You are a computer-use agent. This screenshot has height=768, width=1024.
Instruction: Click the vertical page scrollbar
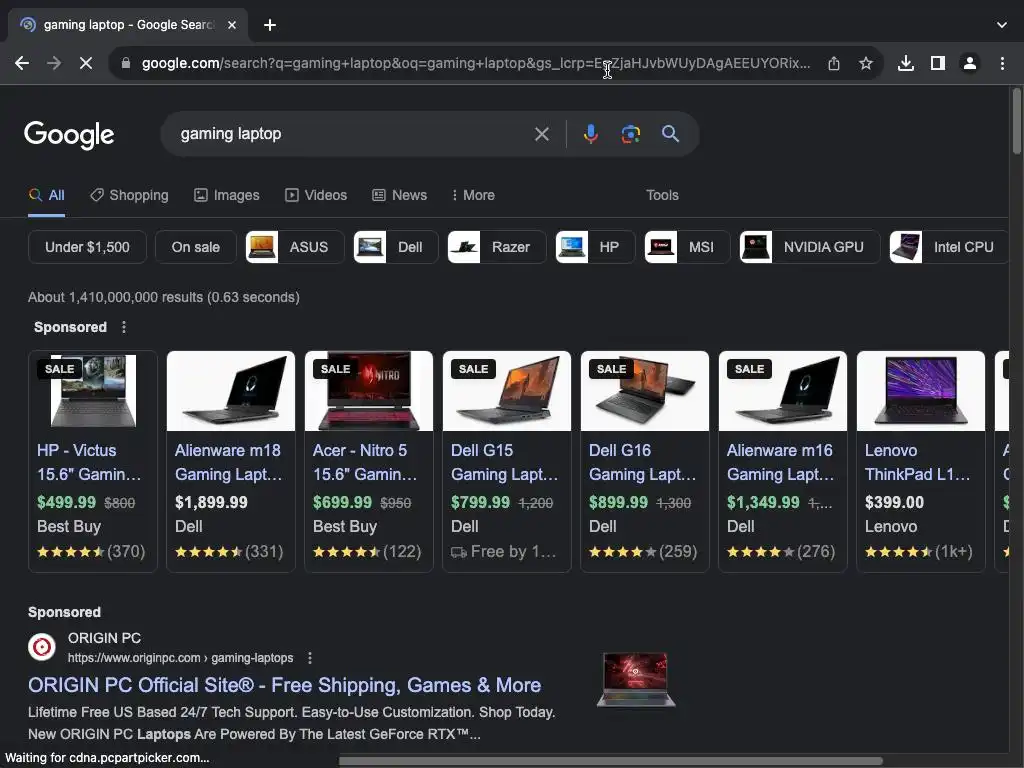[x=1017, y=121]
